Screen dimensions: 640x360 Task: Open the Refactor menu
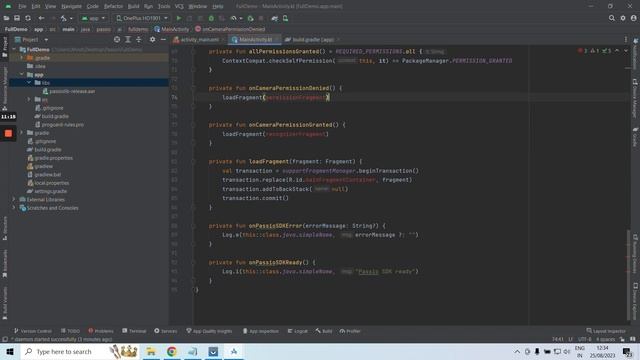[x=113, y=7]
